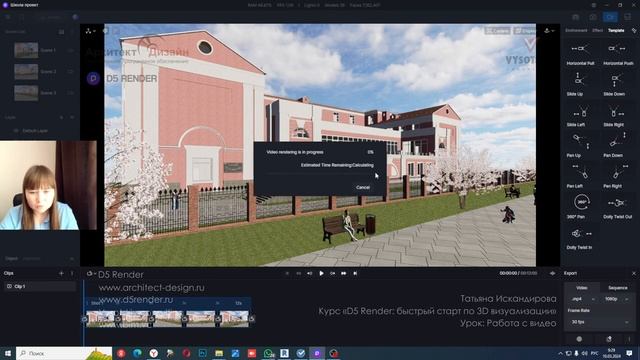Switch to image render mode icon
Viewport: 640px width, 360px height.
coord(593,17)
